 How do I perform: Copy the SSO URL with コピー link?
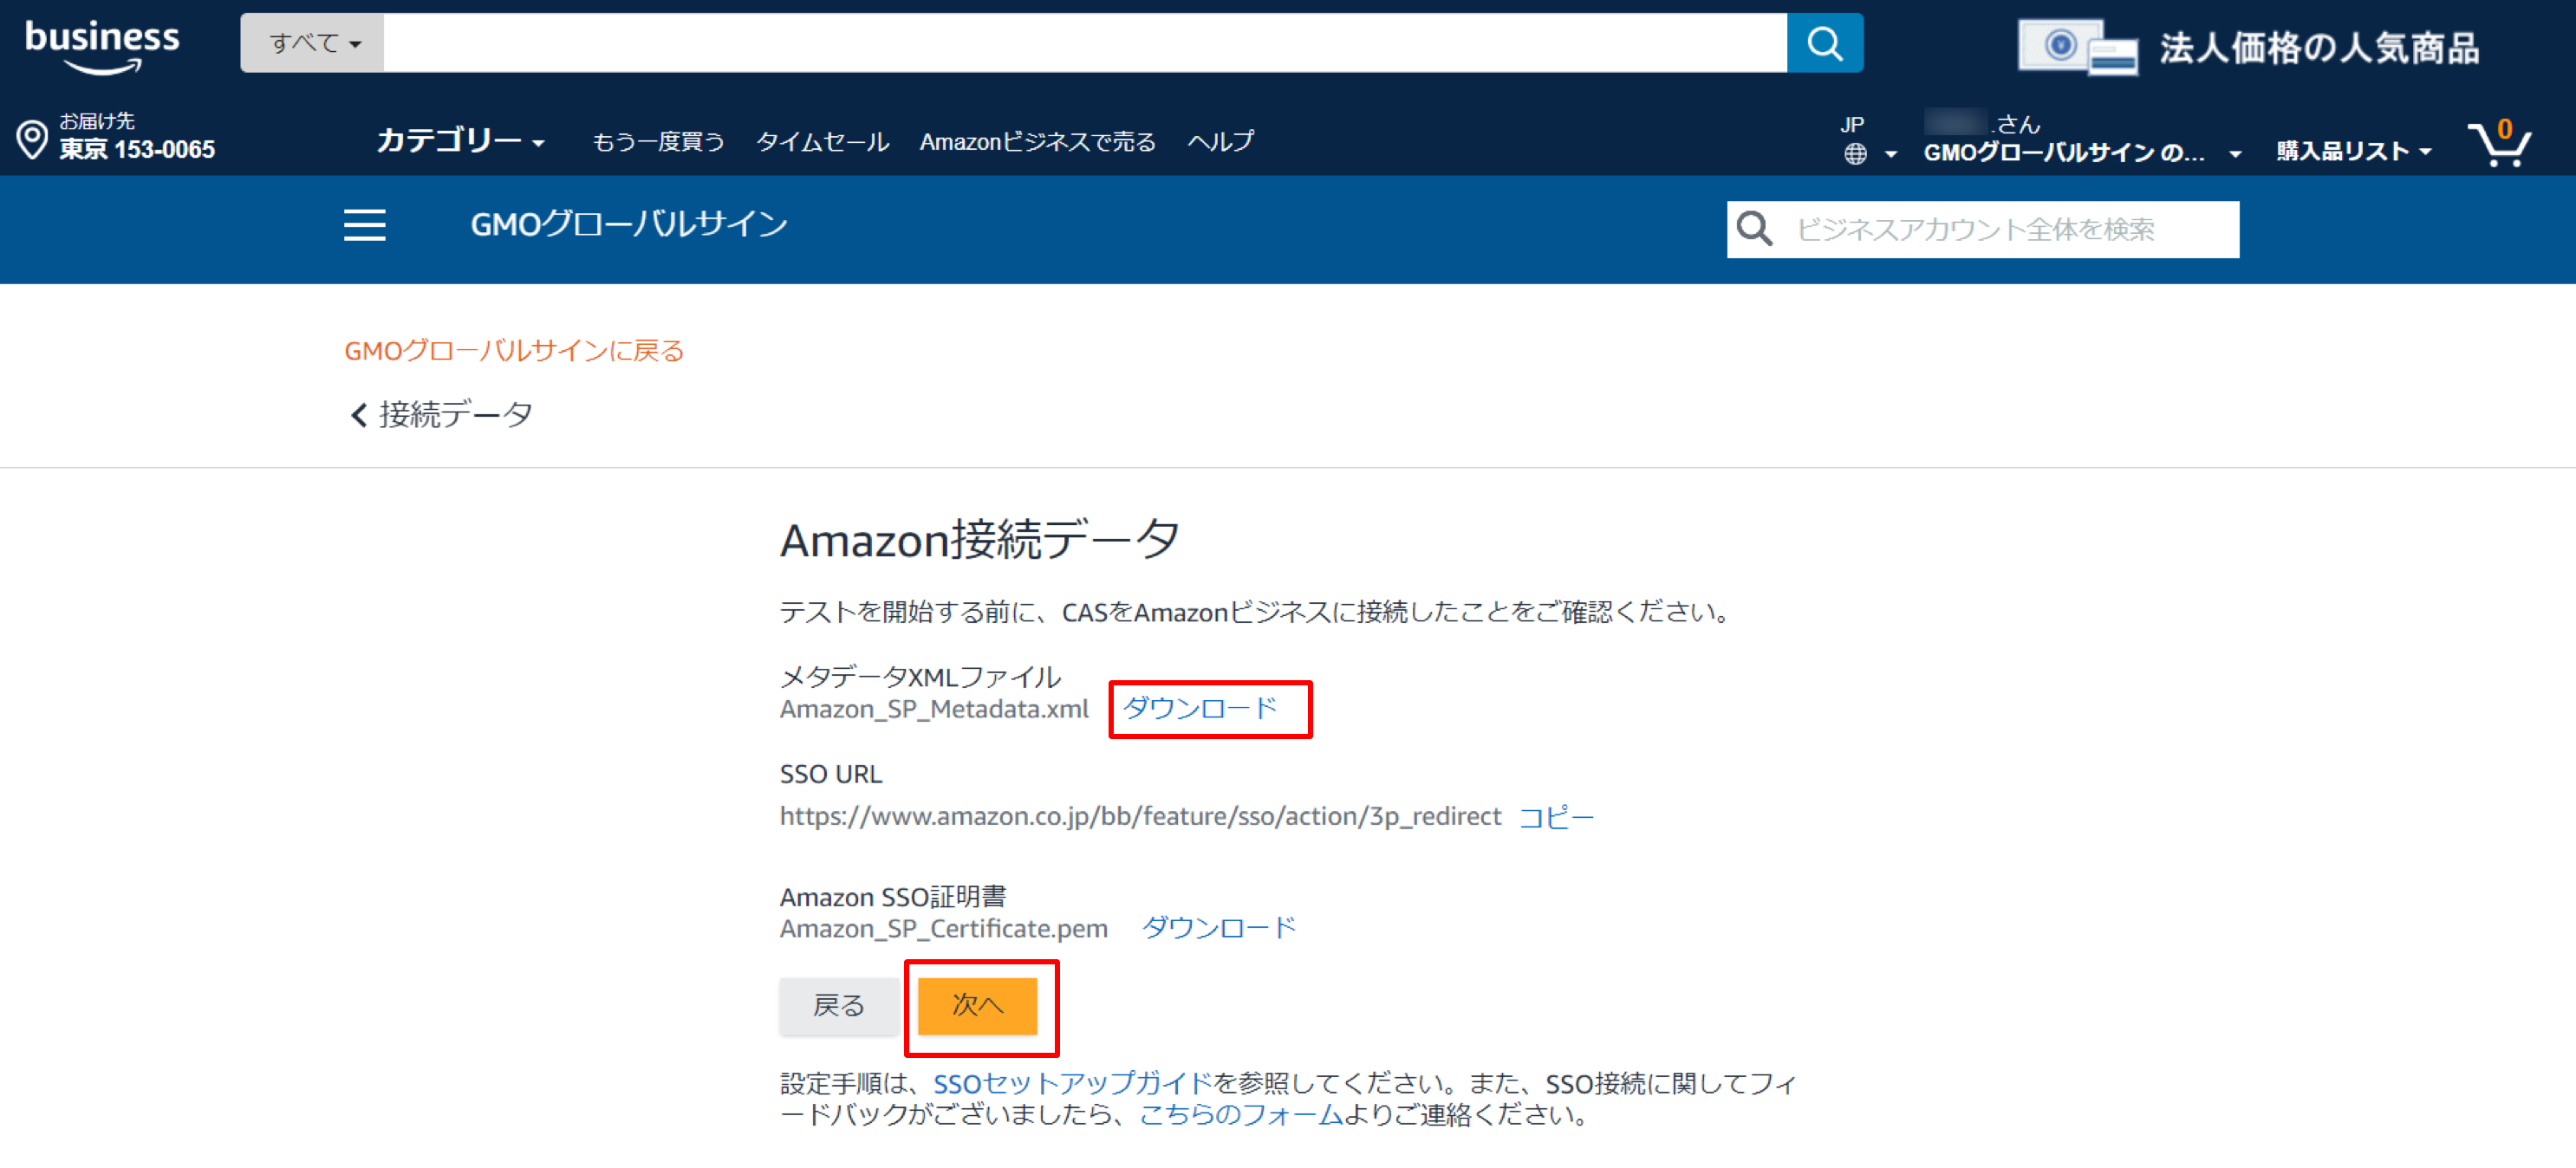coord(1555,817)
